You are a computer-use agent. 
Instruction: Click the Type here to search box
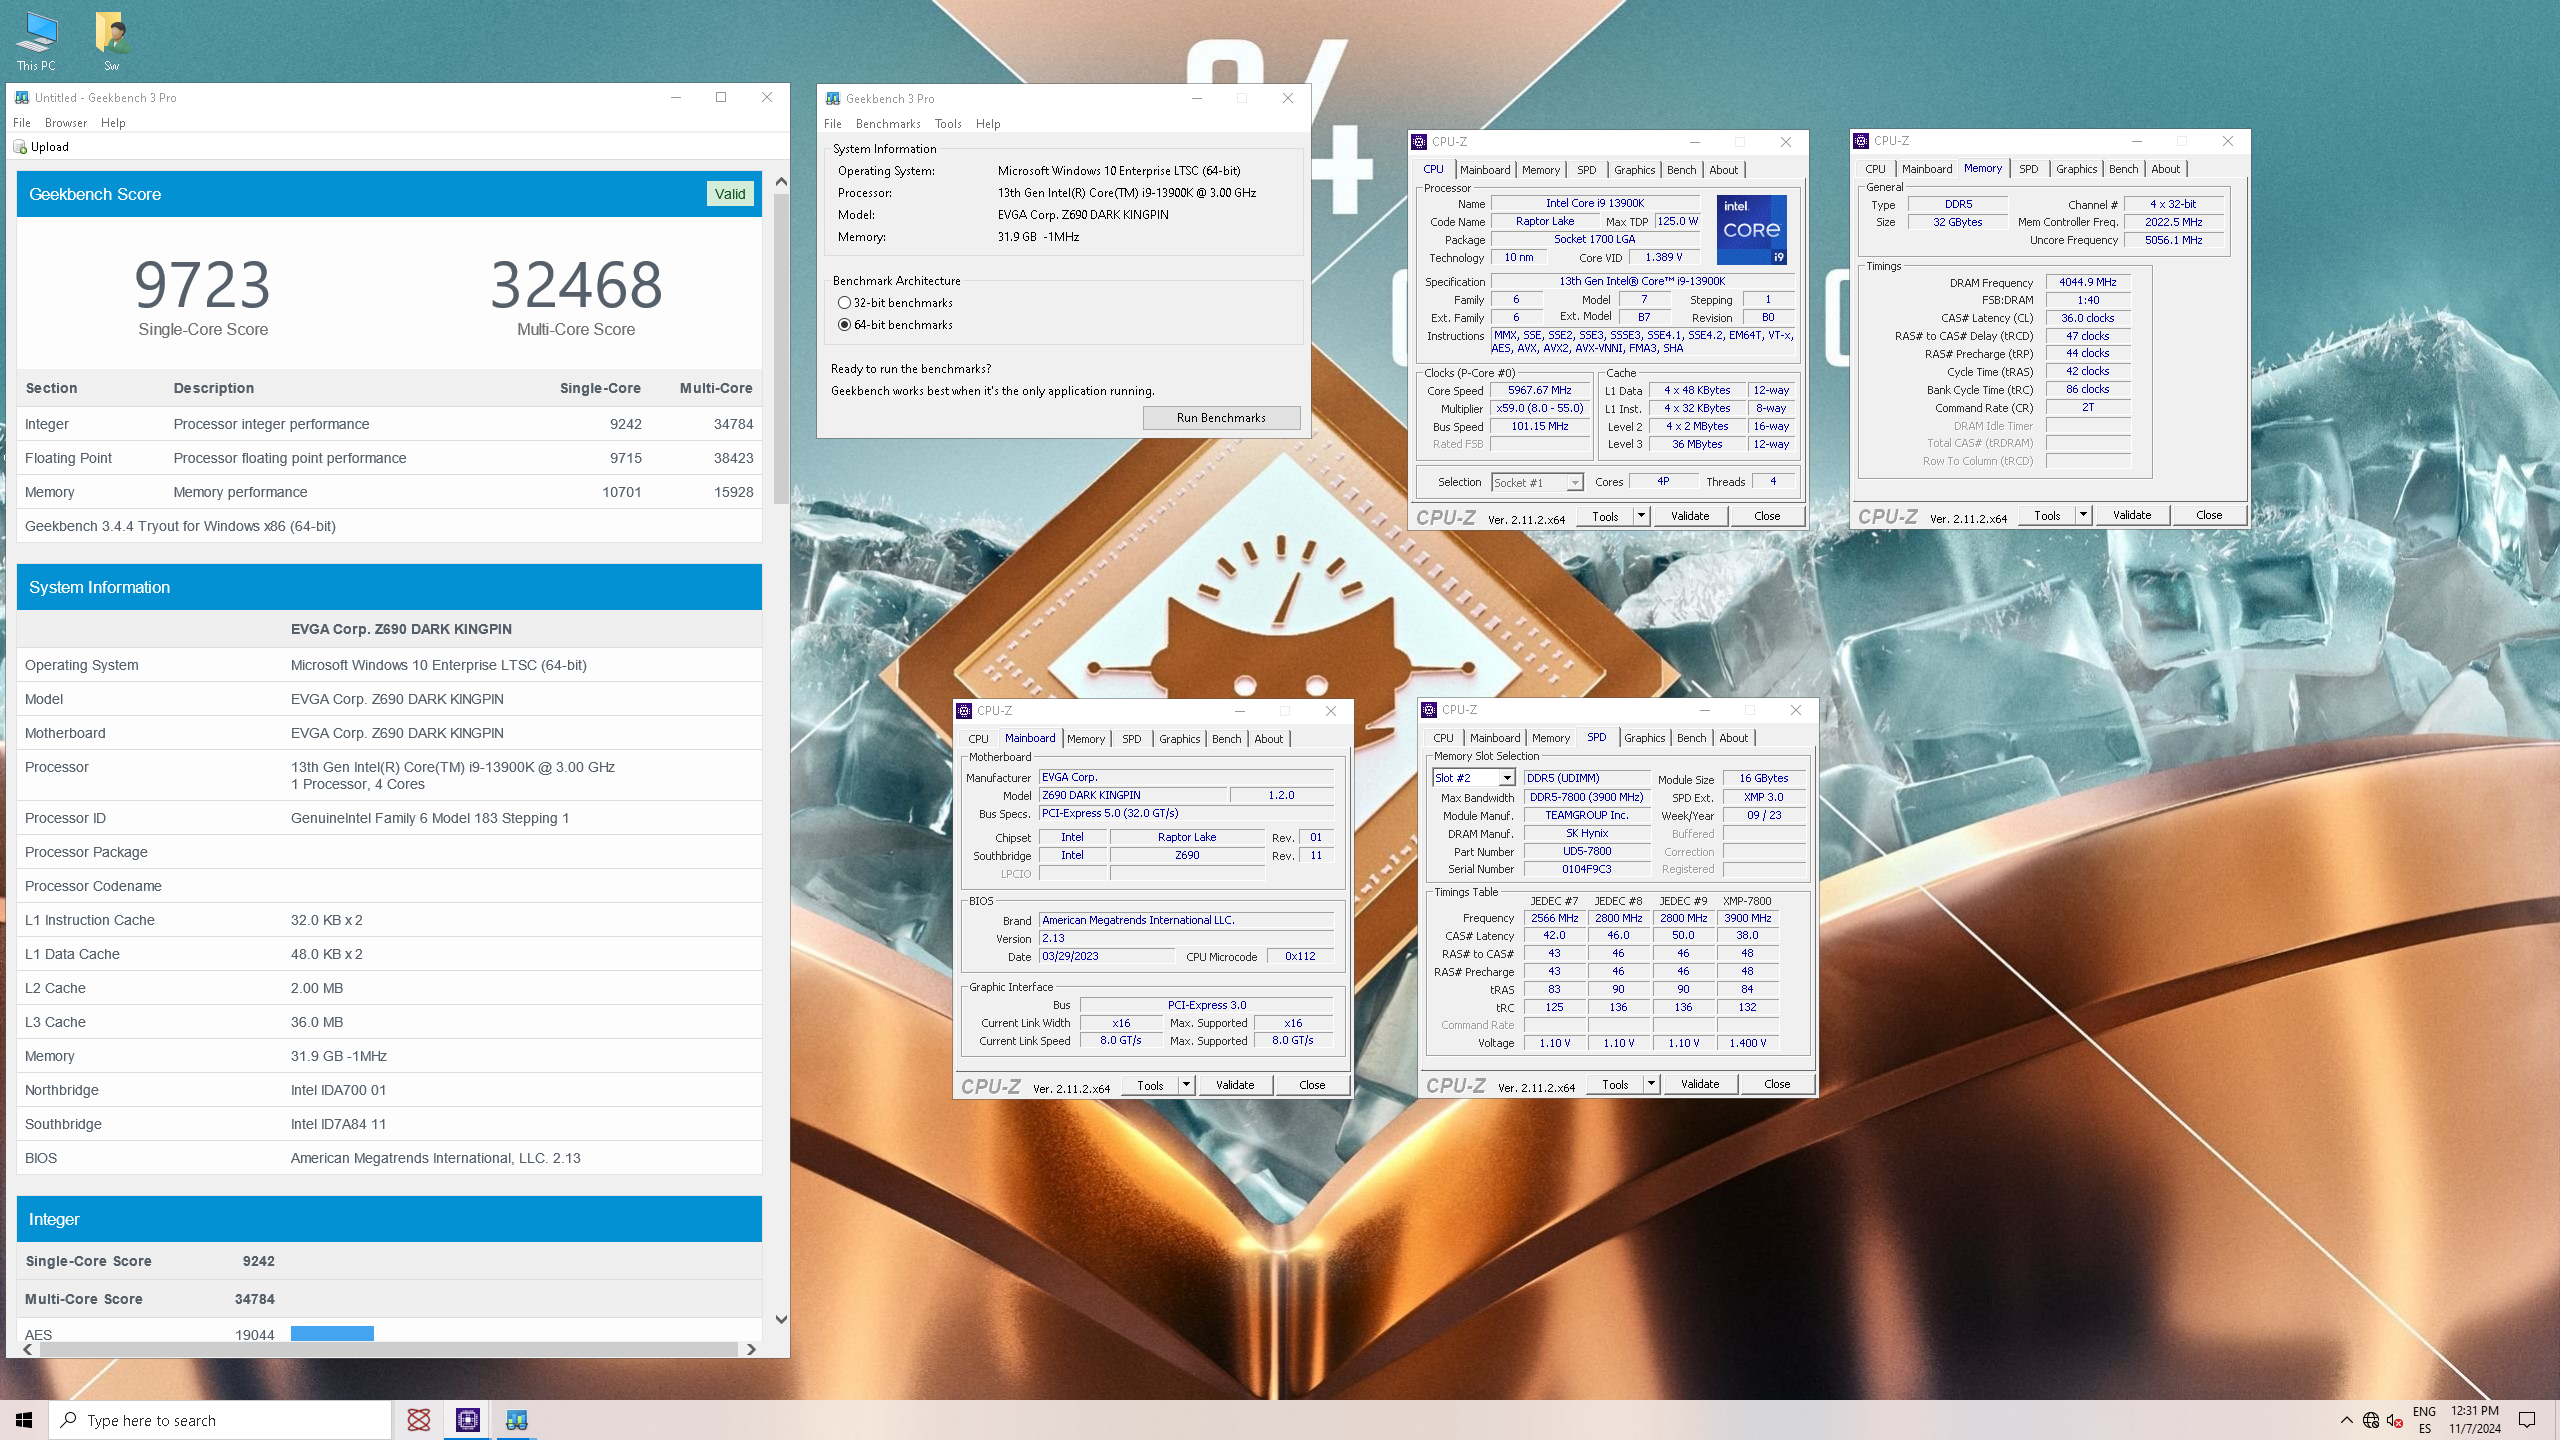point(220,1420)
